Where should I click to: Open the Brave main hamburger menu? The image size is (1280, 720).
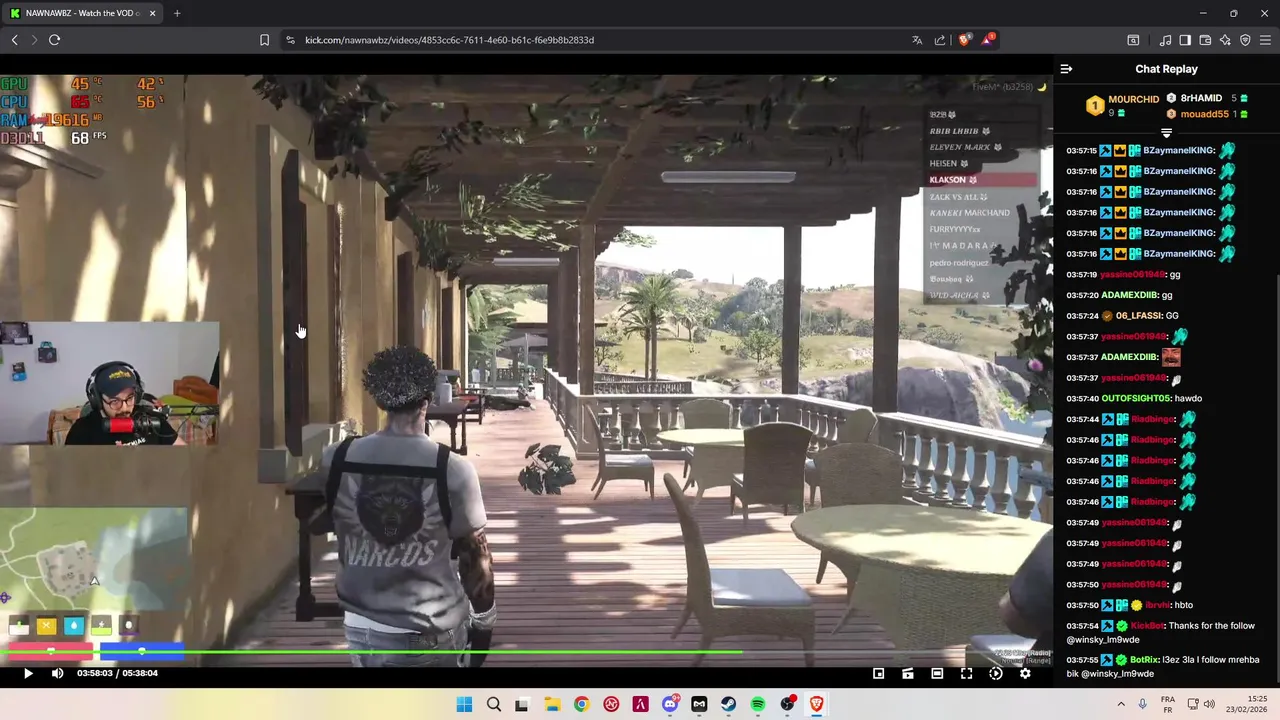(x=1265, y=40)
